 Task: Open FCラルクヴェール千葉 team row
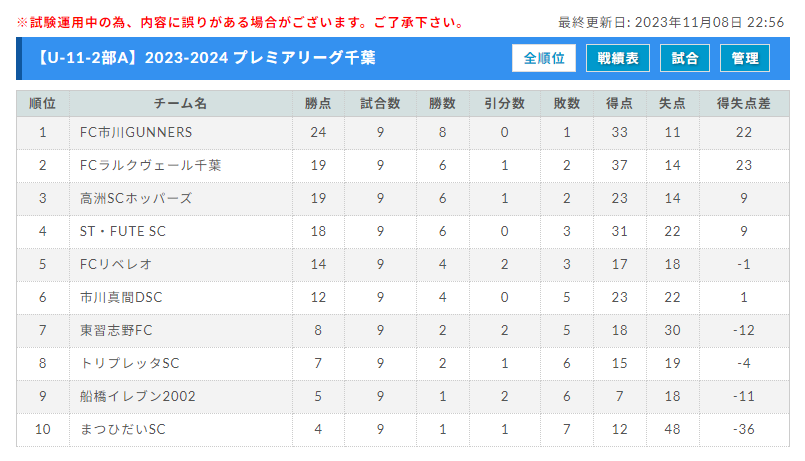coord(150,165)
